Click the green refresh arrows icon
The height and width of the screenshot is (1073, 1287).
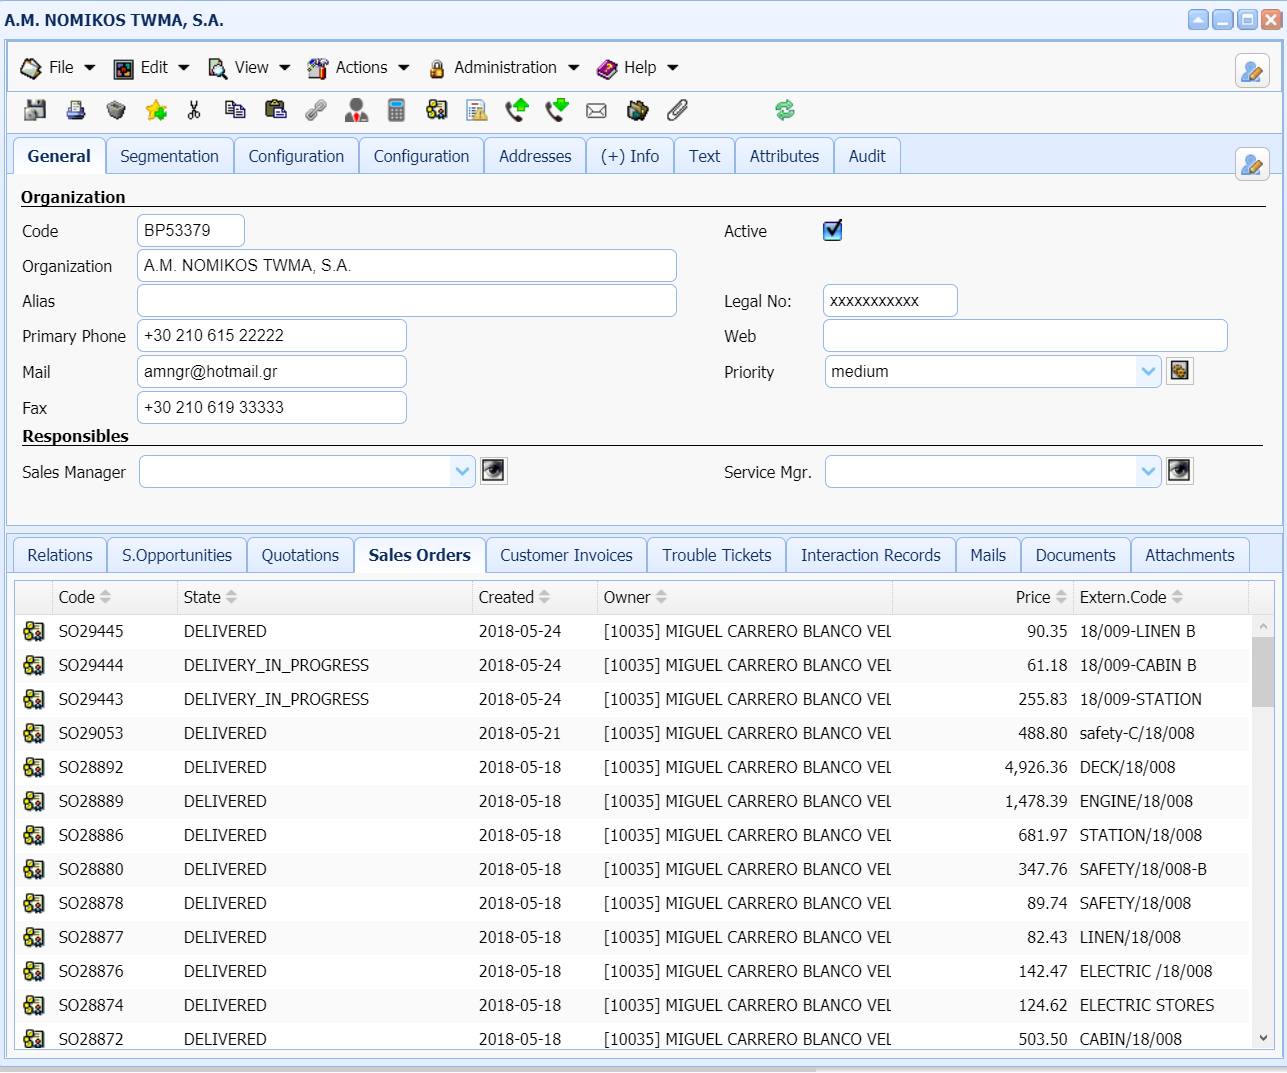[785, 111]
